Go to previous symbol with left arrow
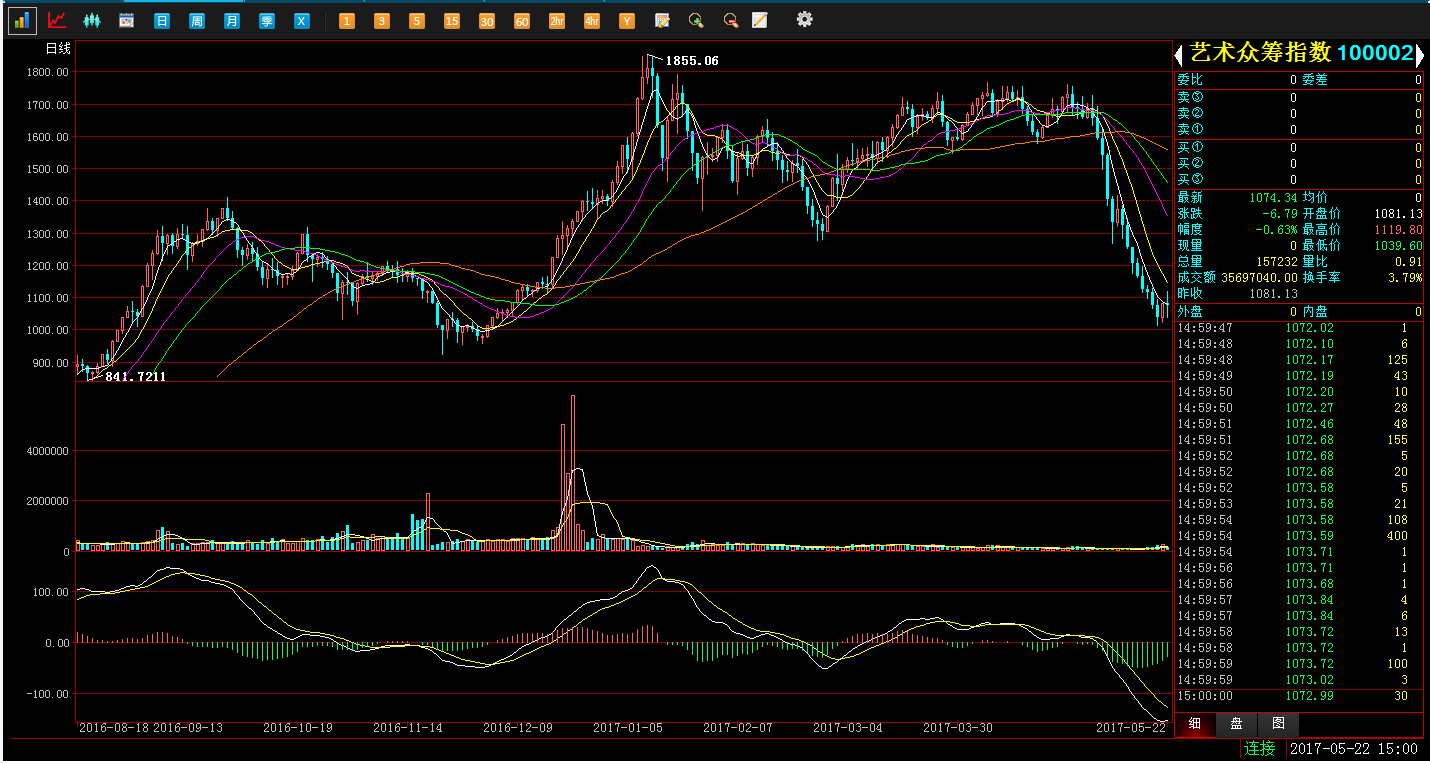The image size is (1430, 763). pos(1180,55)
